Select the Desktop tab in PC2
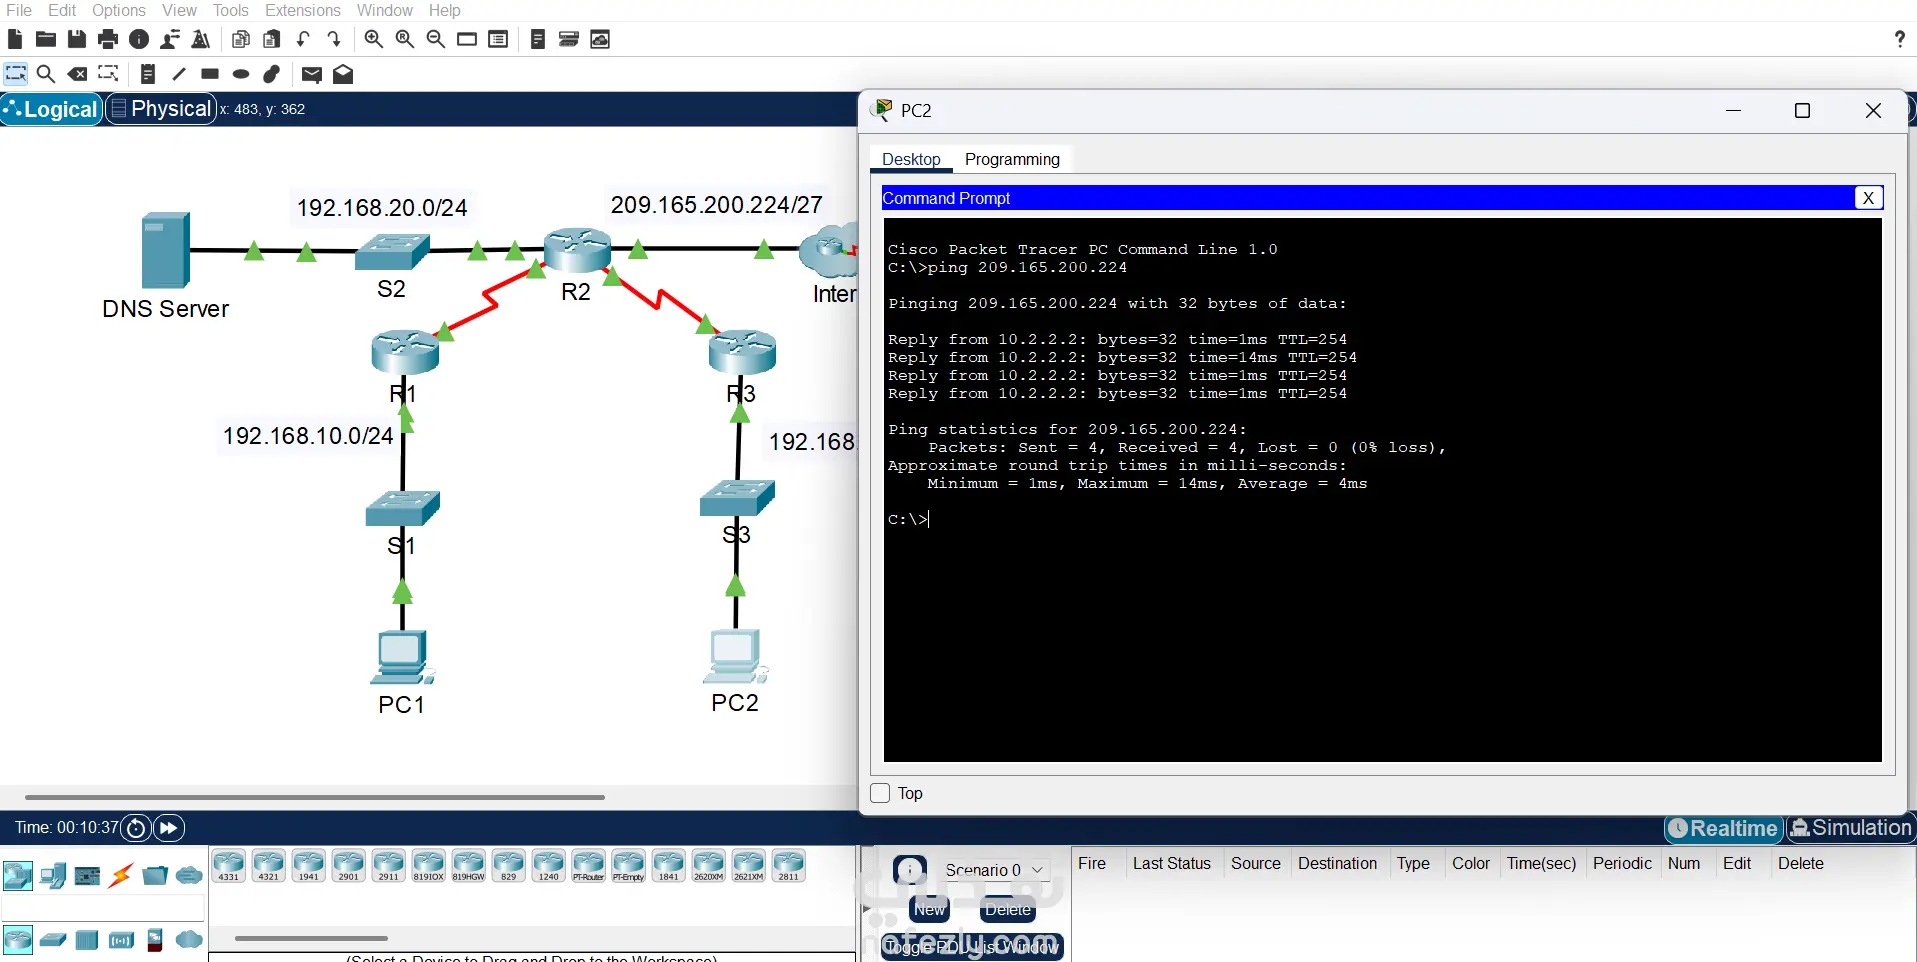This screenshot has width=1917, height=962. click(911, 159)
